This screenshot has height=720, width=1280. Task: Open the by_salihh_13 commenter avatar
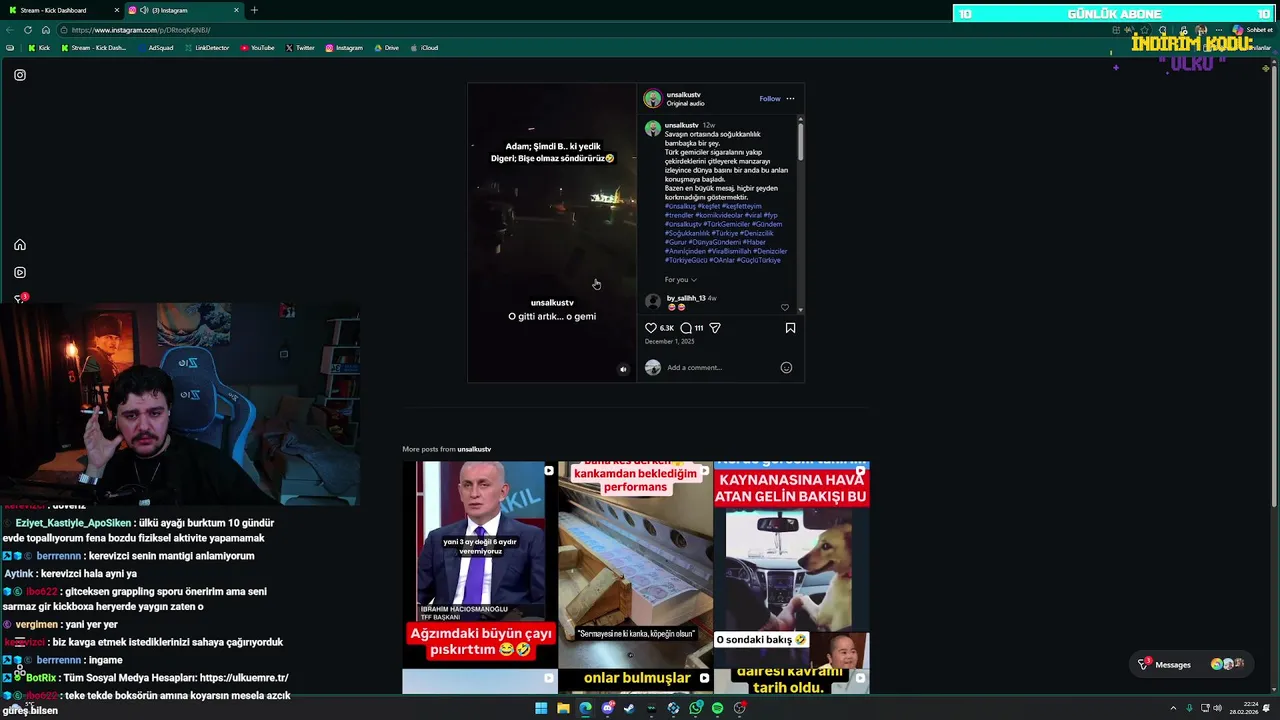(653, 302)
